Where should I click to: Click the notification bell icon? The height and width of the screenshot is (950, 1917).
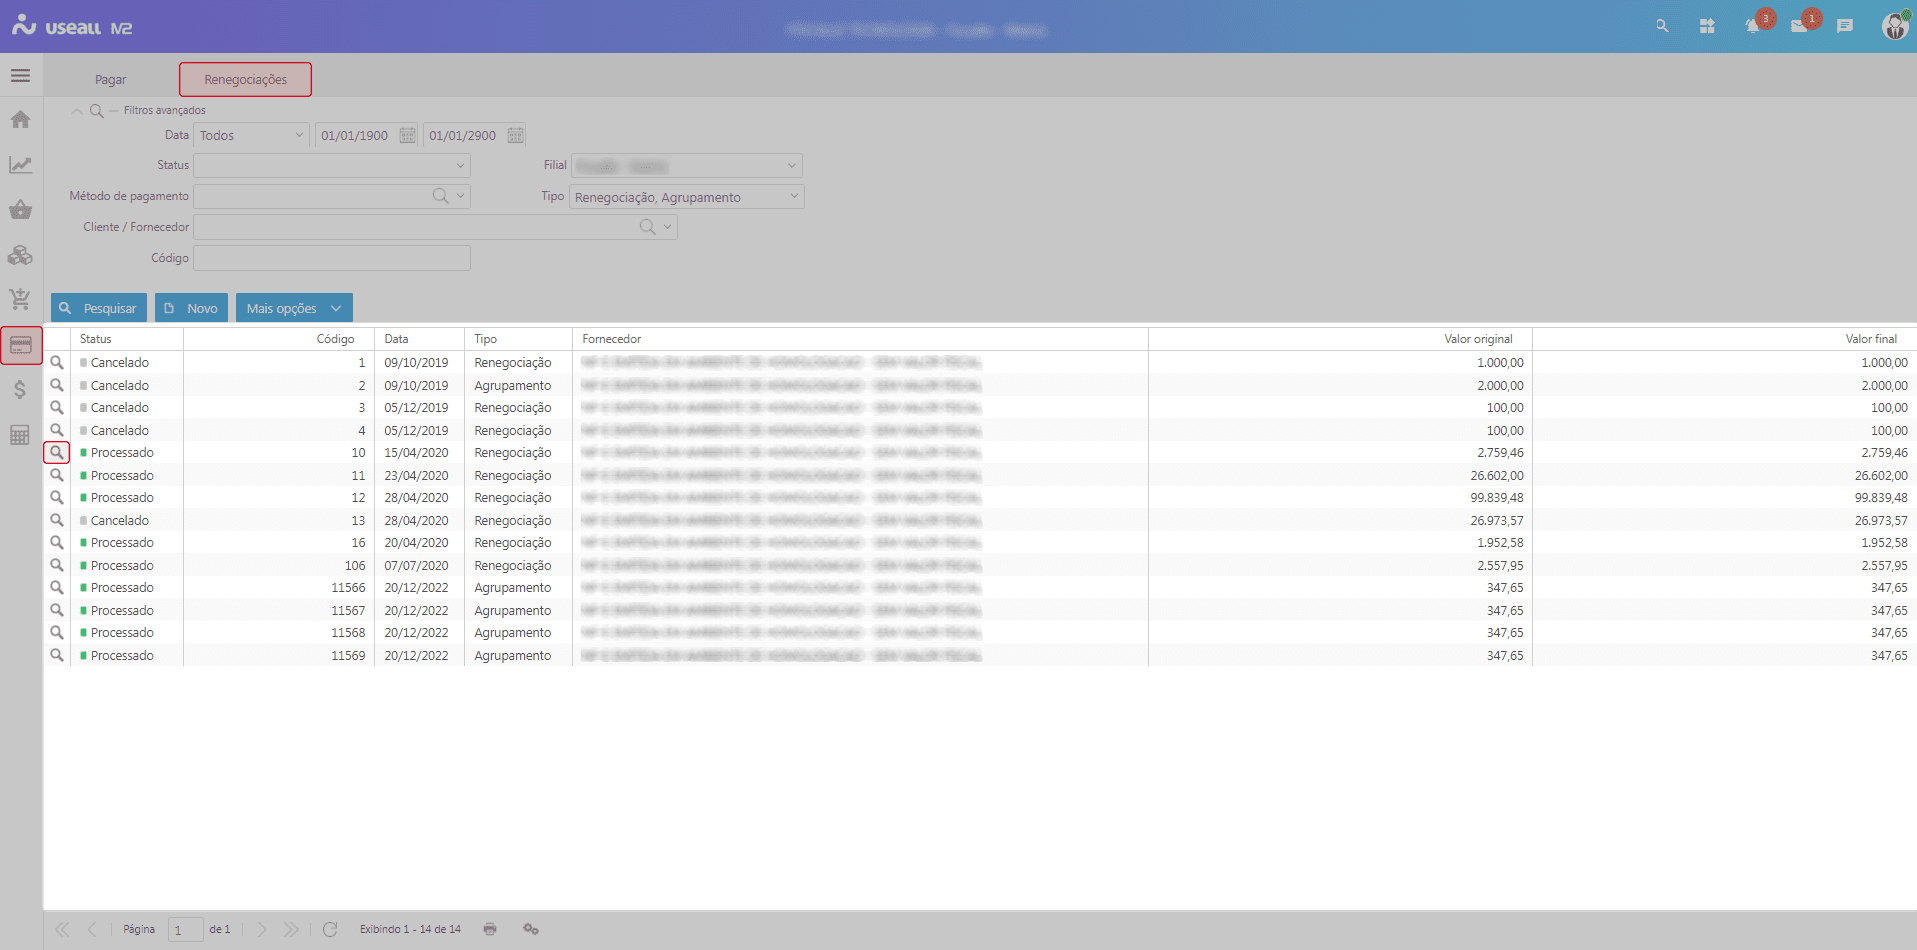(x=1752, y=27)
